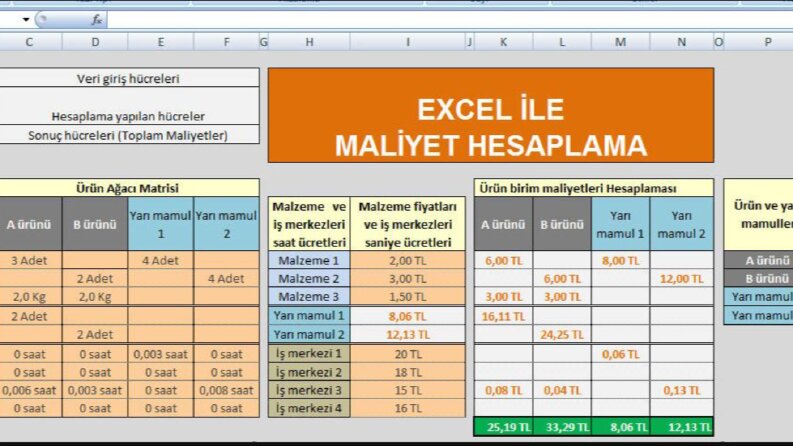Screen dimensions: 793x446
Task: Click the '0,06 TL' cost cell
Action: 621,353
